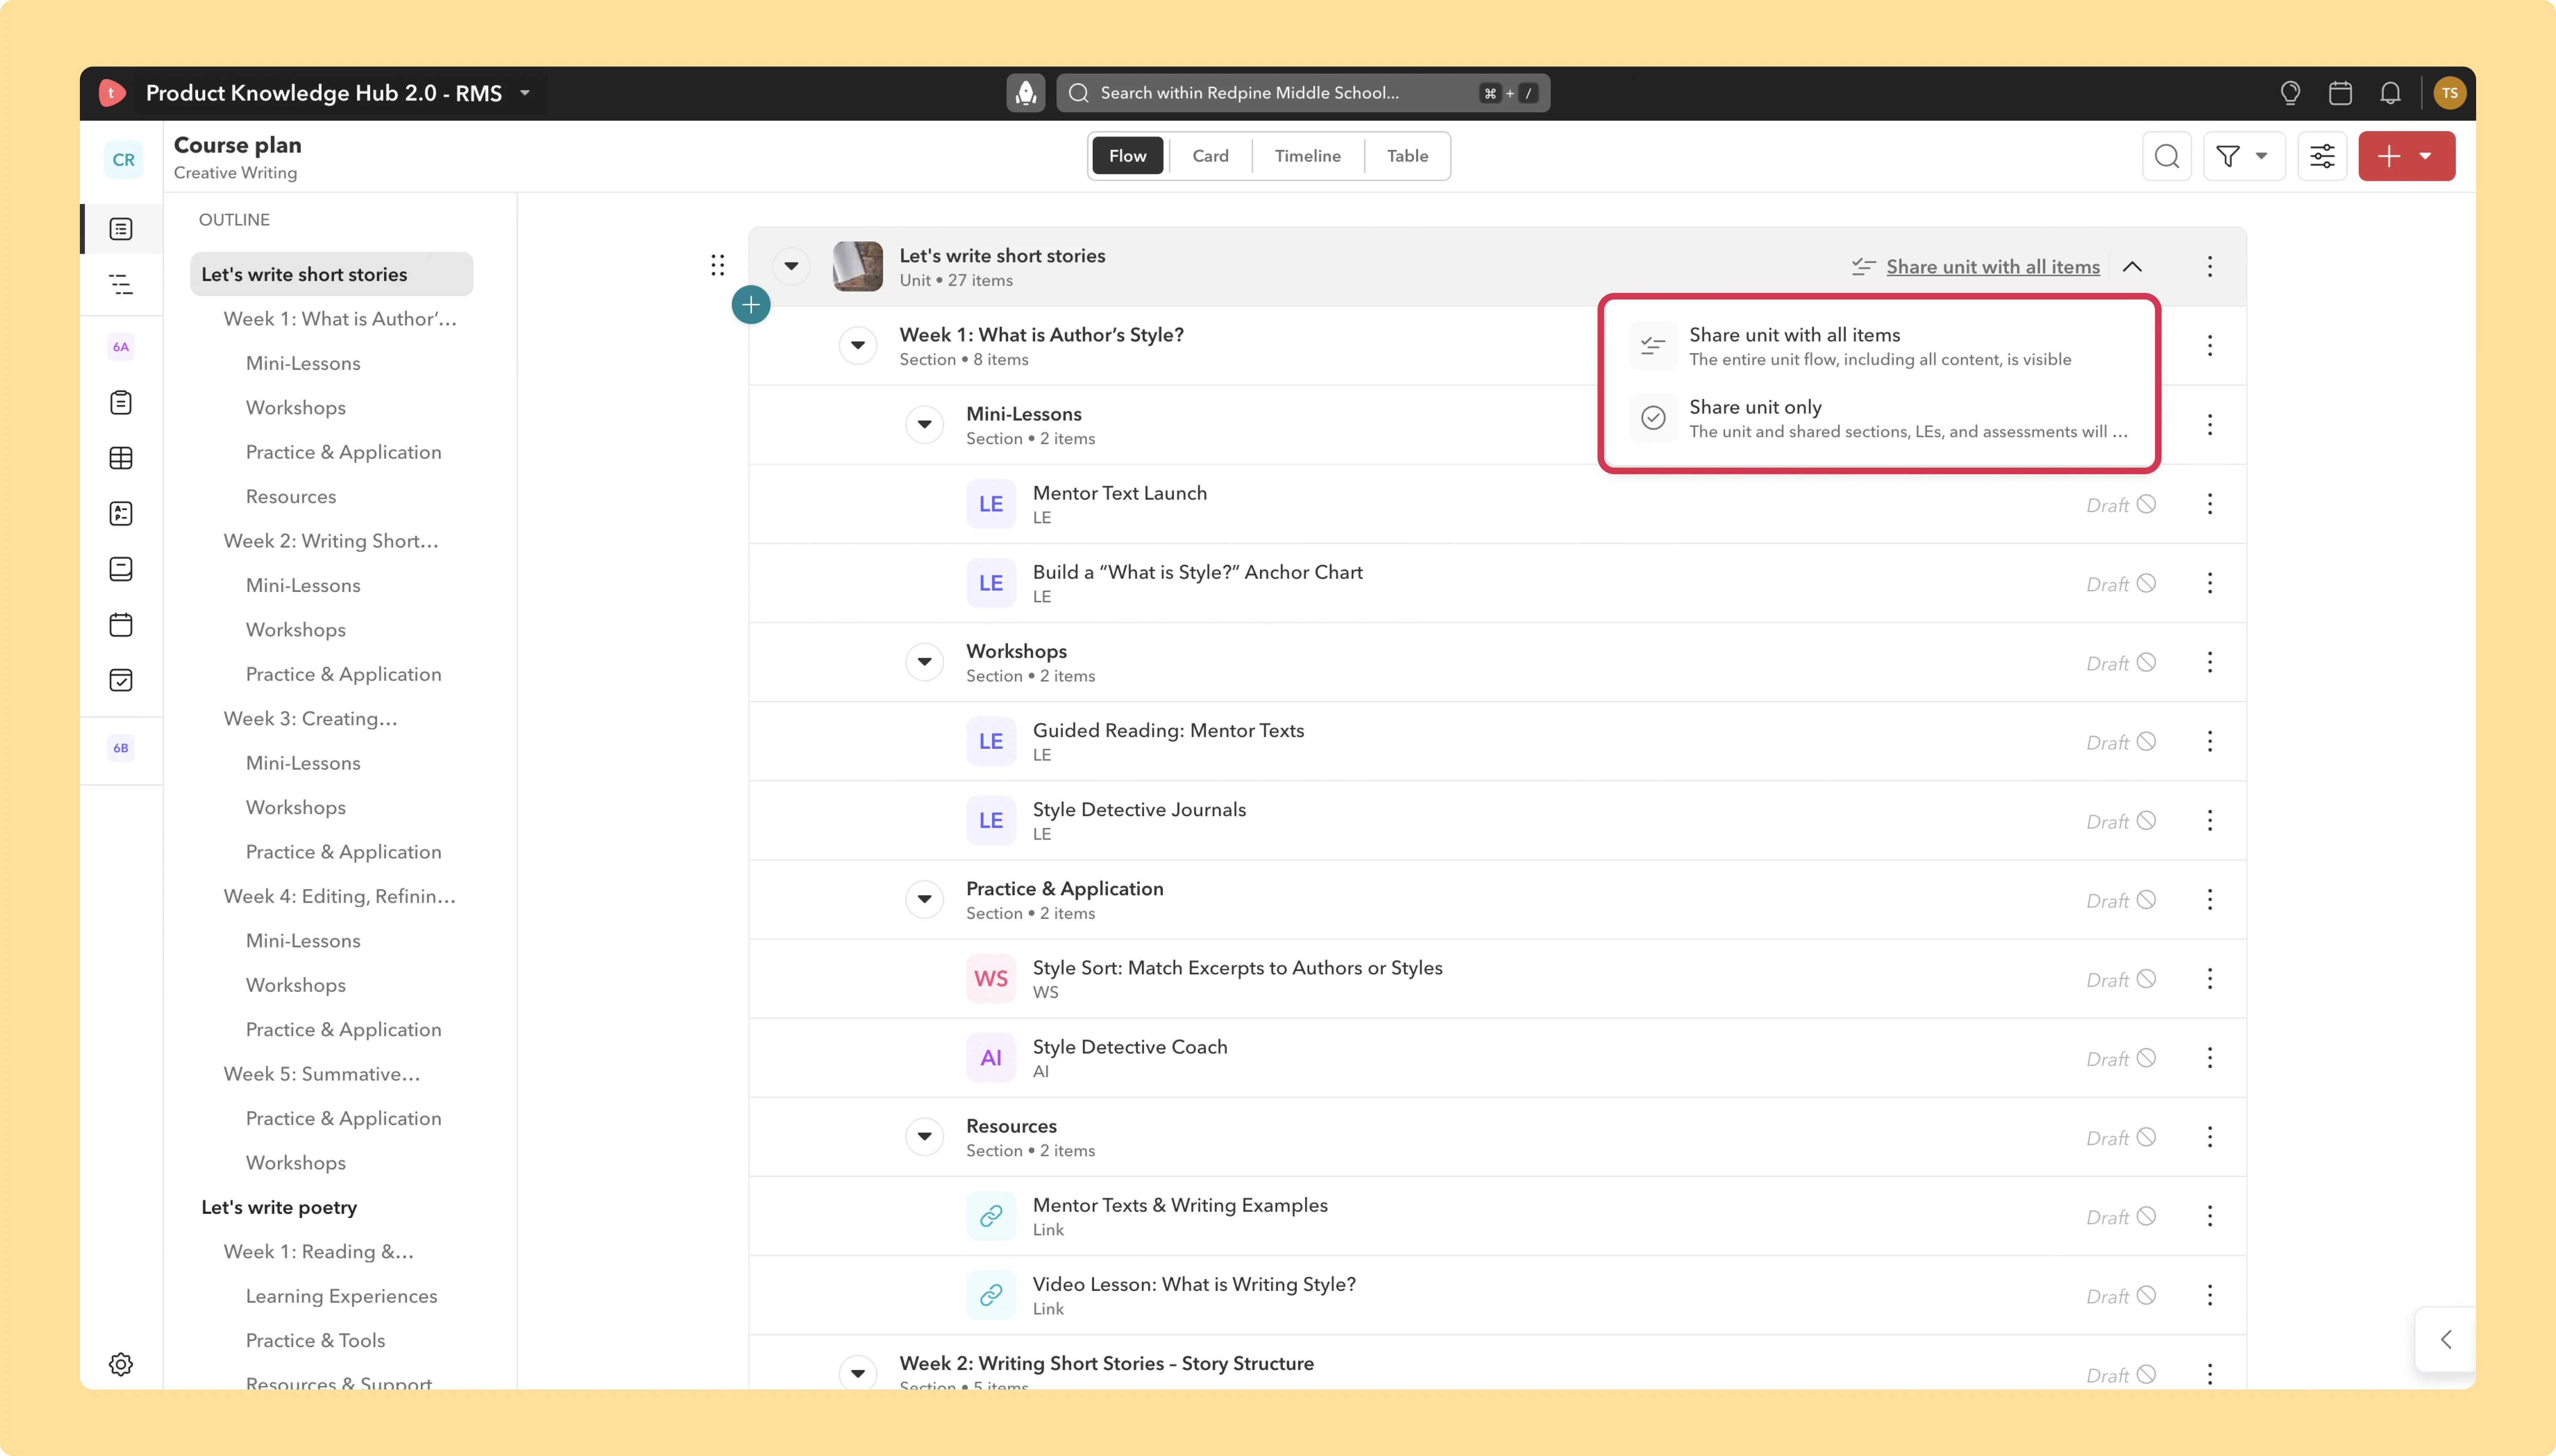
Task: Open the 6A class badge in sidebar
Action: [121, 347]
